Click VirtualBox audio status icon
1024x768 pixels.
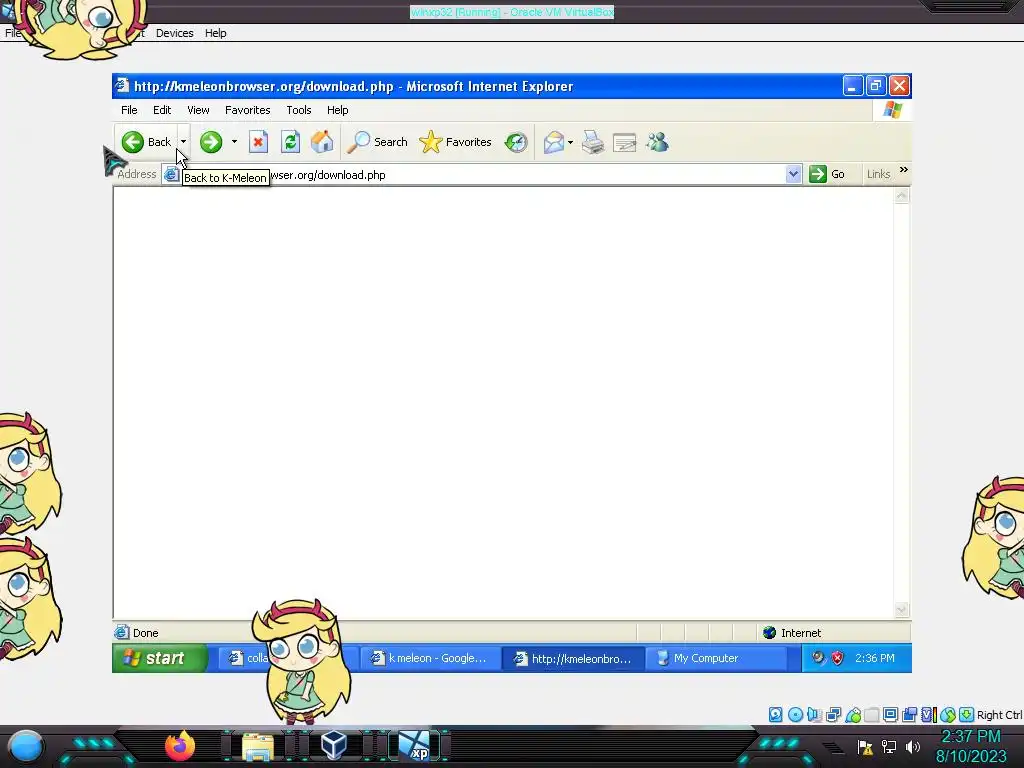[814, 714]
